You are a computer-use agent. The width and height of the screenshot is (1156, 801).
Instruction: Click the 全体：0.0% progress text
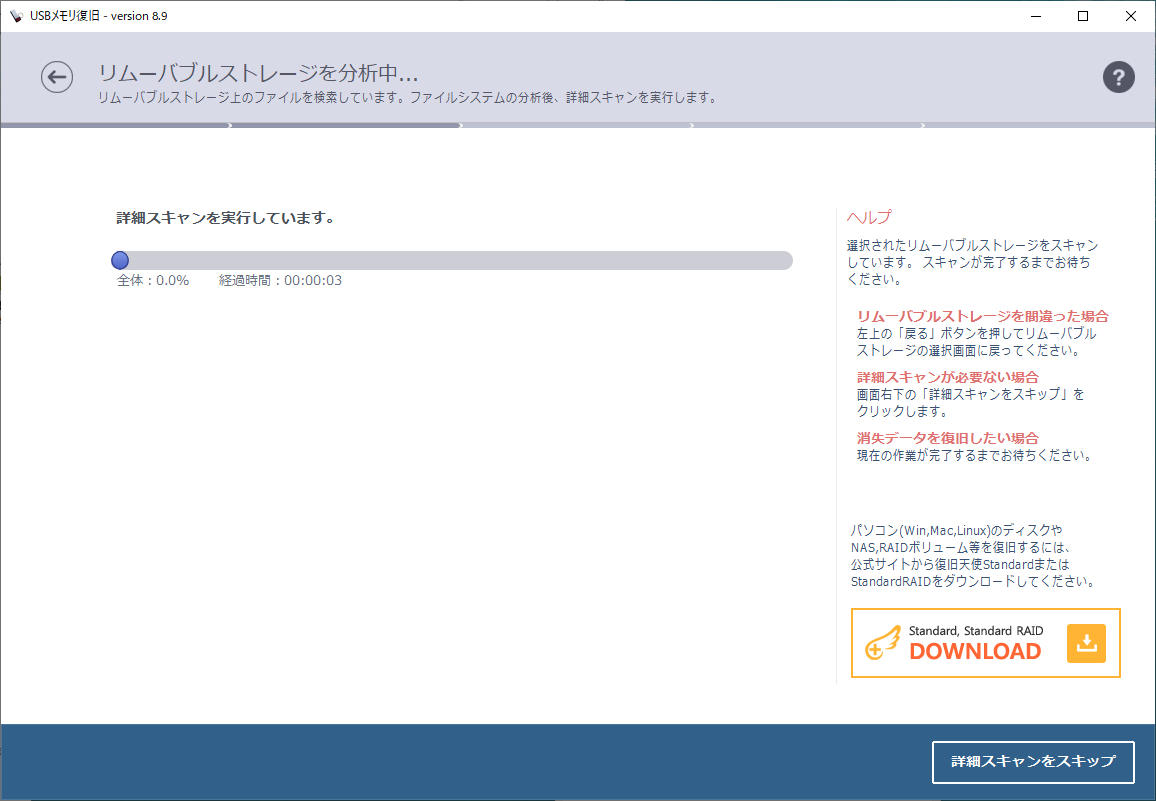coord(153,280)
